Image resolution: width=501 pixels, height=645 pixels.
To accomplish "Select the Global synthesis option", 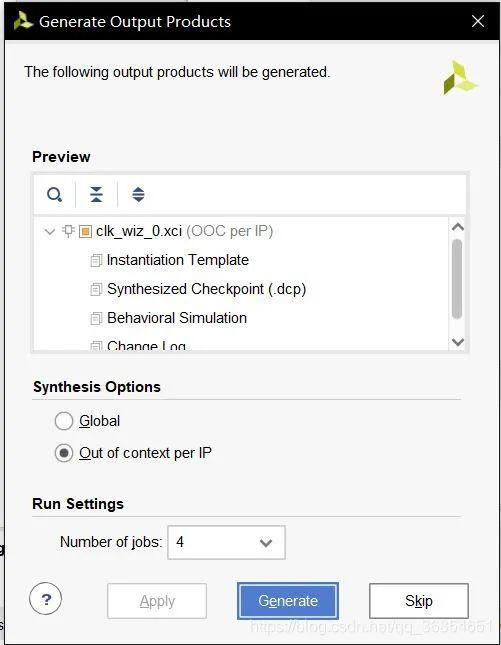I will (64, 421).
